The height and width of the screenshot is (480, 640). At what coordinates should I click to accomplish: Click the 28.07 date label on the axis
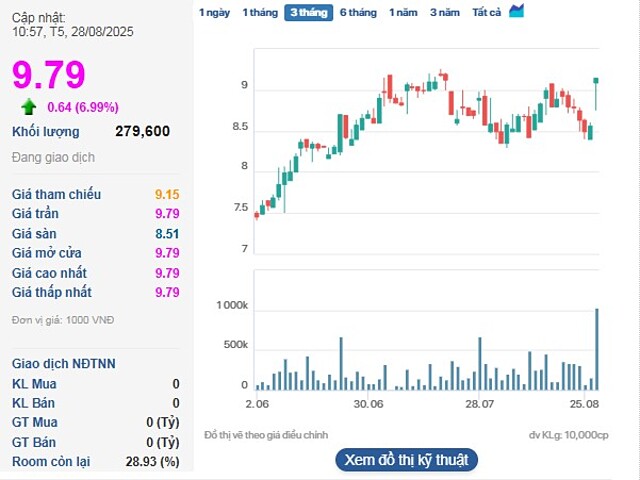(481, 404)
